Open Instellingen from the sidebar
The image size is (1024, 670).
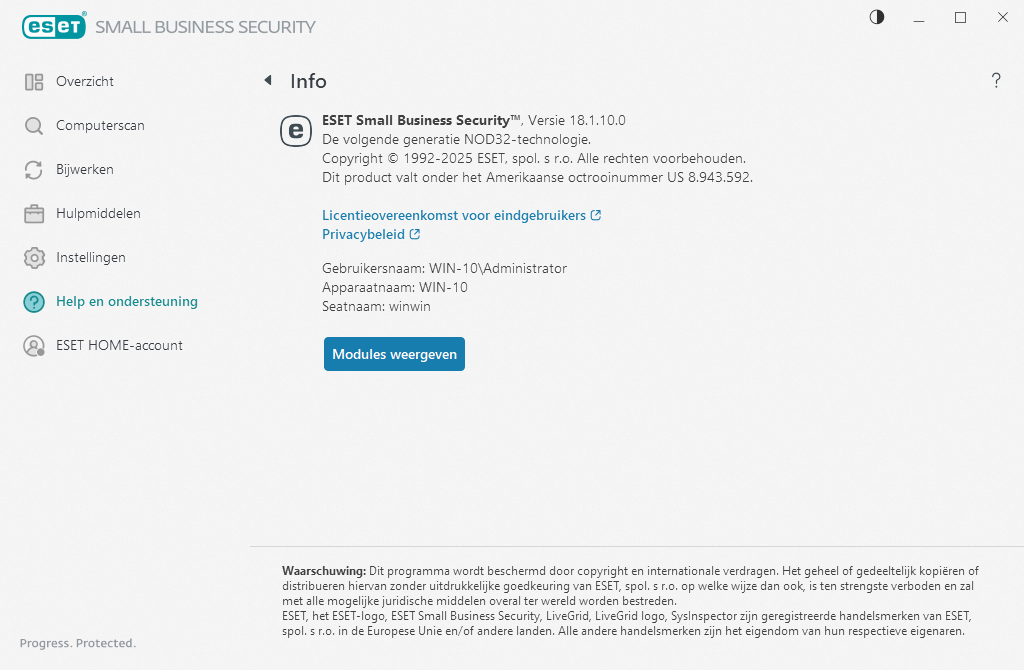coord(91,258)
